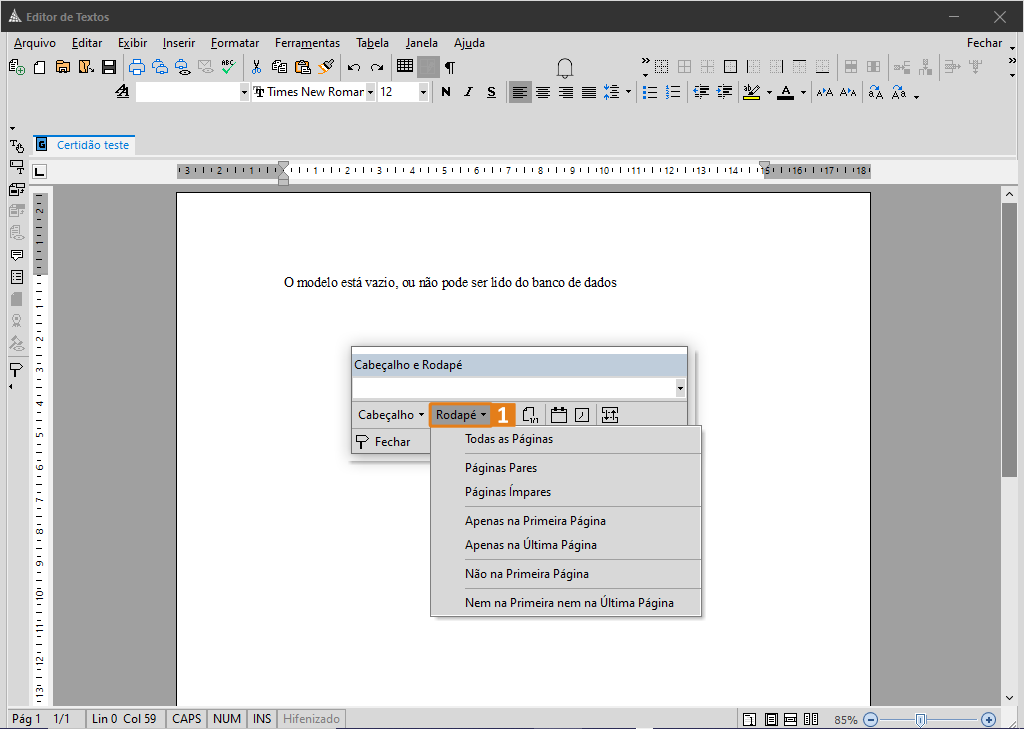
Task: Toggle INS insert mode in status bar
Action: click(x=262, y=719)
